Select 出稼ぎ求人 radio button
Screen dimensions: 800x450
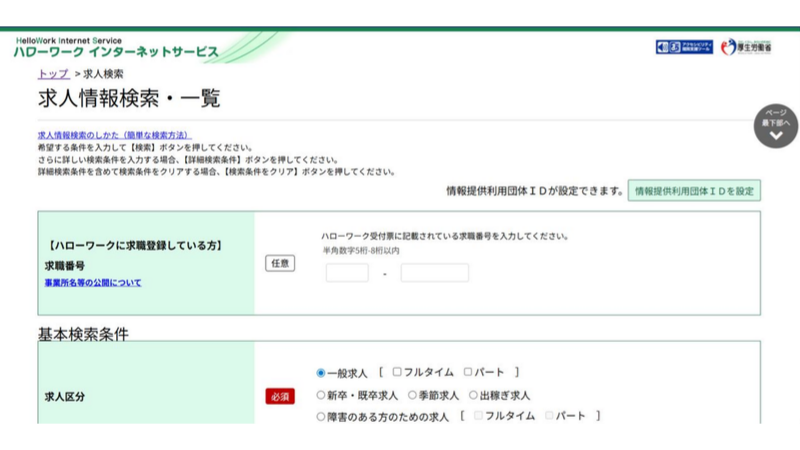pyautogui.click(x=473, y=395)
